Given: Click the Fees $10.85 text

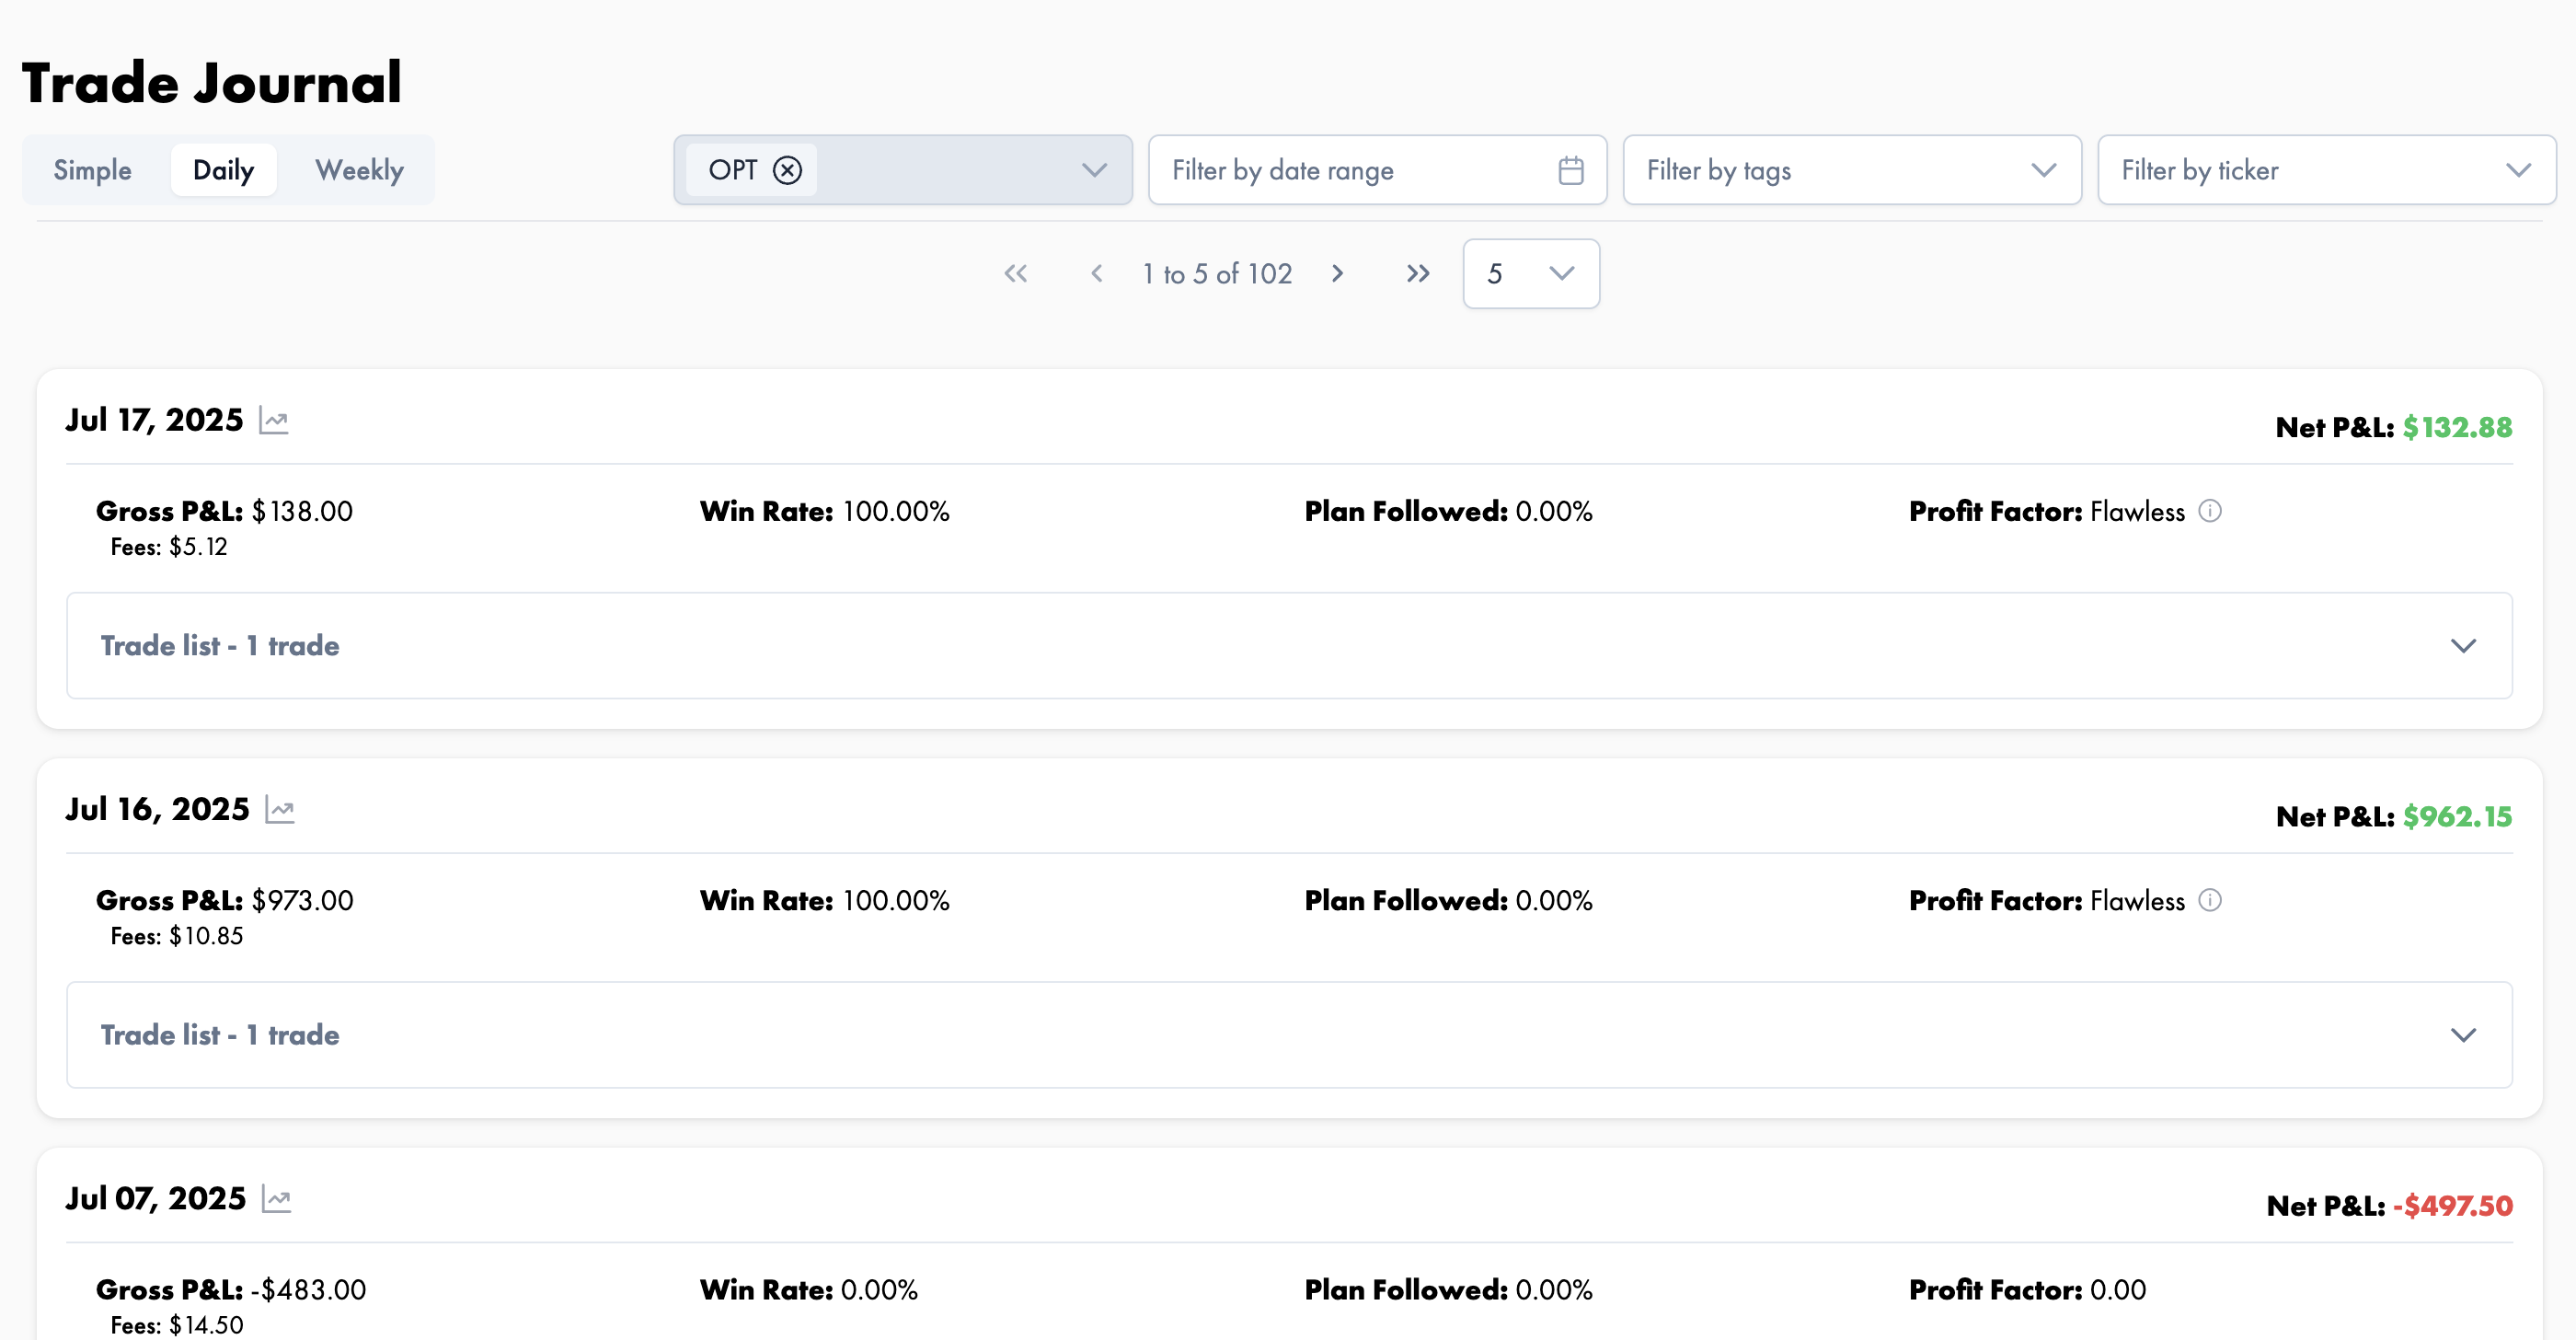Looking at the screenshot, I should [x=177, y=936].
